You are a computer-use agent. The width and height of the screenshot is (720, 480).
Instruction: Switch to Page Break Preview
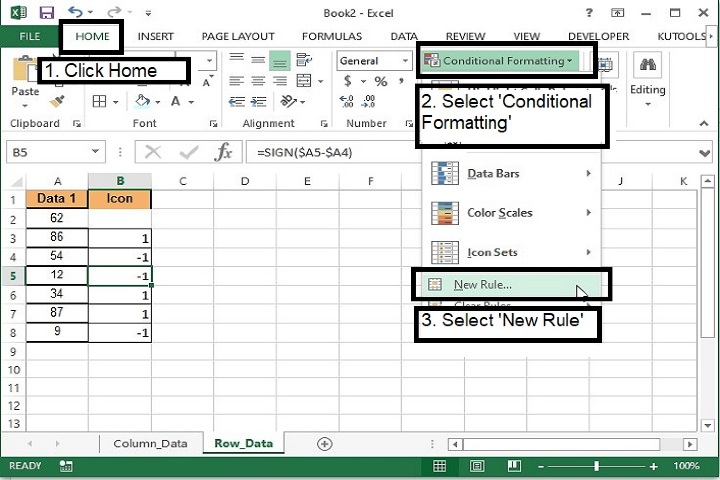pos(514,467)
